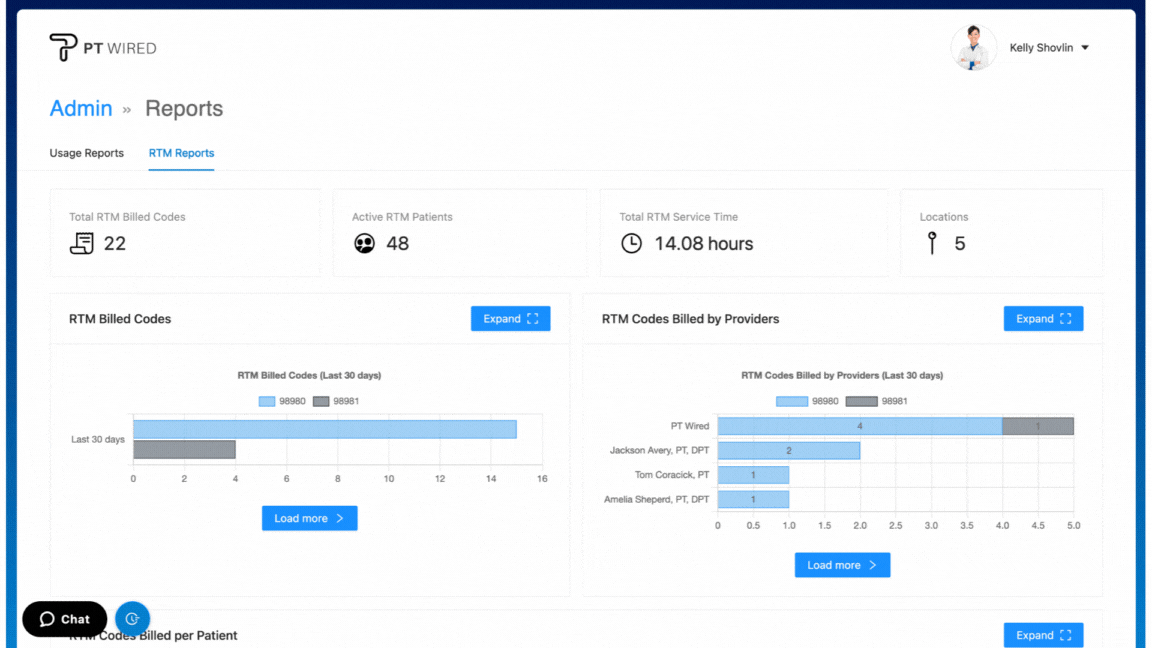This screenshot has height=648, width=1152.
Task: Click the service time clock icon
Action: click(x=631, y=243)
